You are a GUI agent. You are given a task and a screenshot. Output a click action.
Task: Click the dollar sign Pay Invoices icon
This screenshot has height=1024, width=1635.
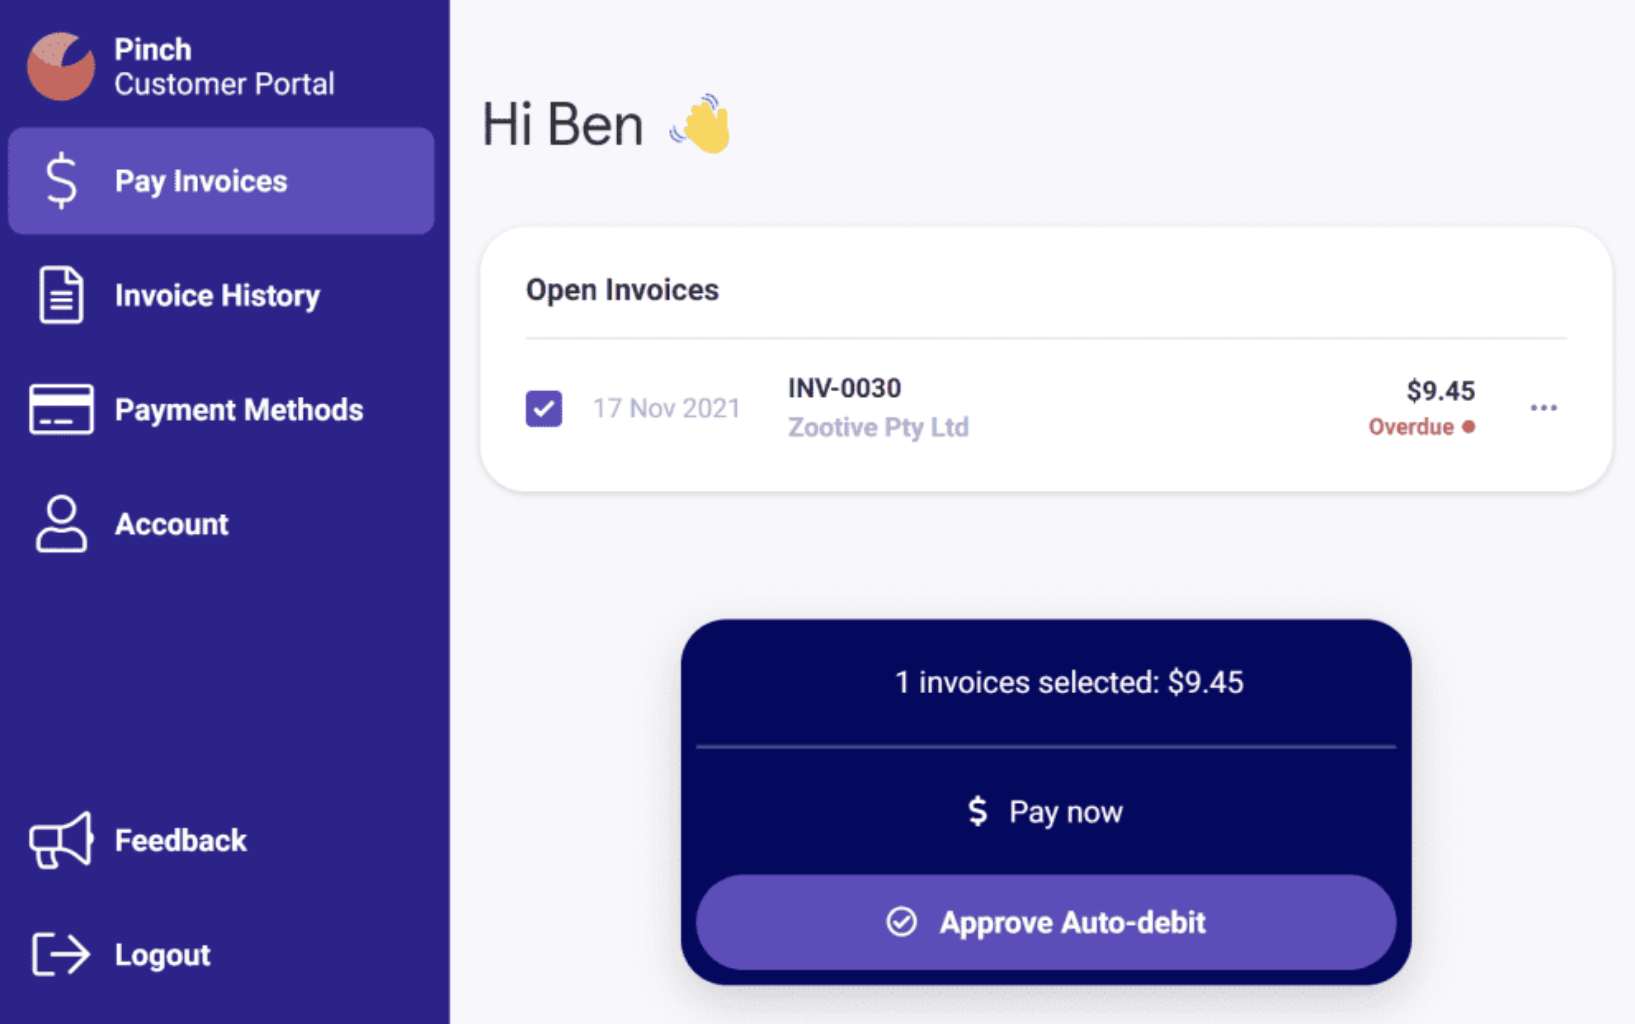[61, 181]
